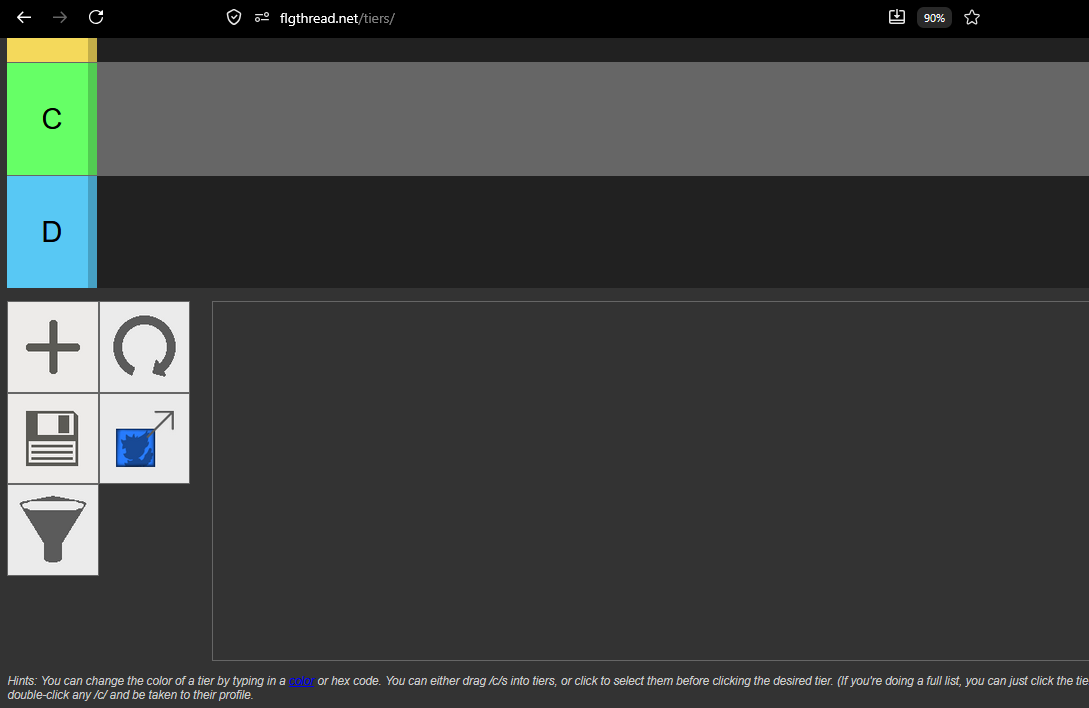Screen dimensions: 1089x708
Task: Click the C tier's gray row area
Action: click(x=593, y=119)
